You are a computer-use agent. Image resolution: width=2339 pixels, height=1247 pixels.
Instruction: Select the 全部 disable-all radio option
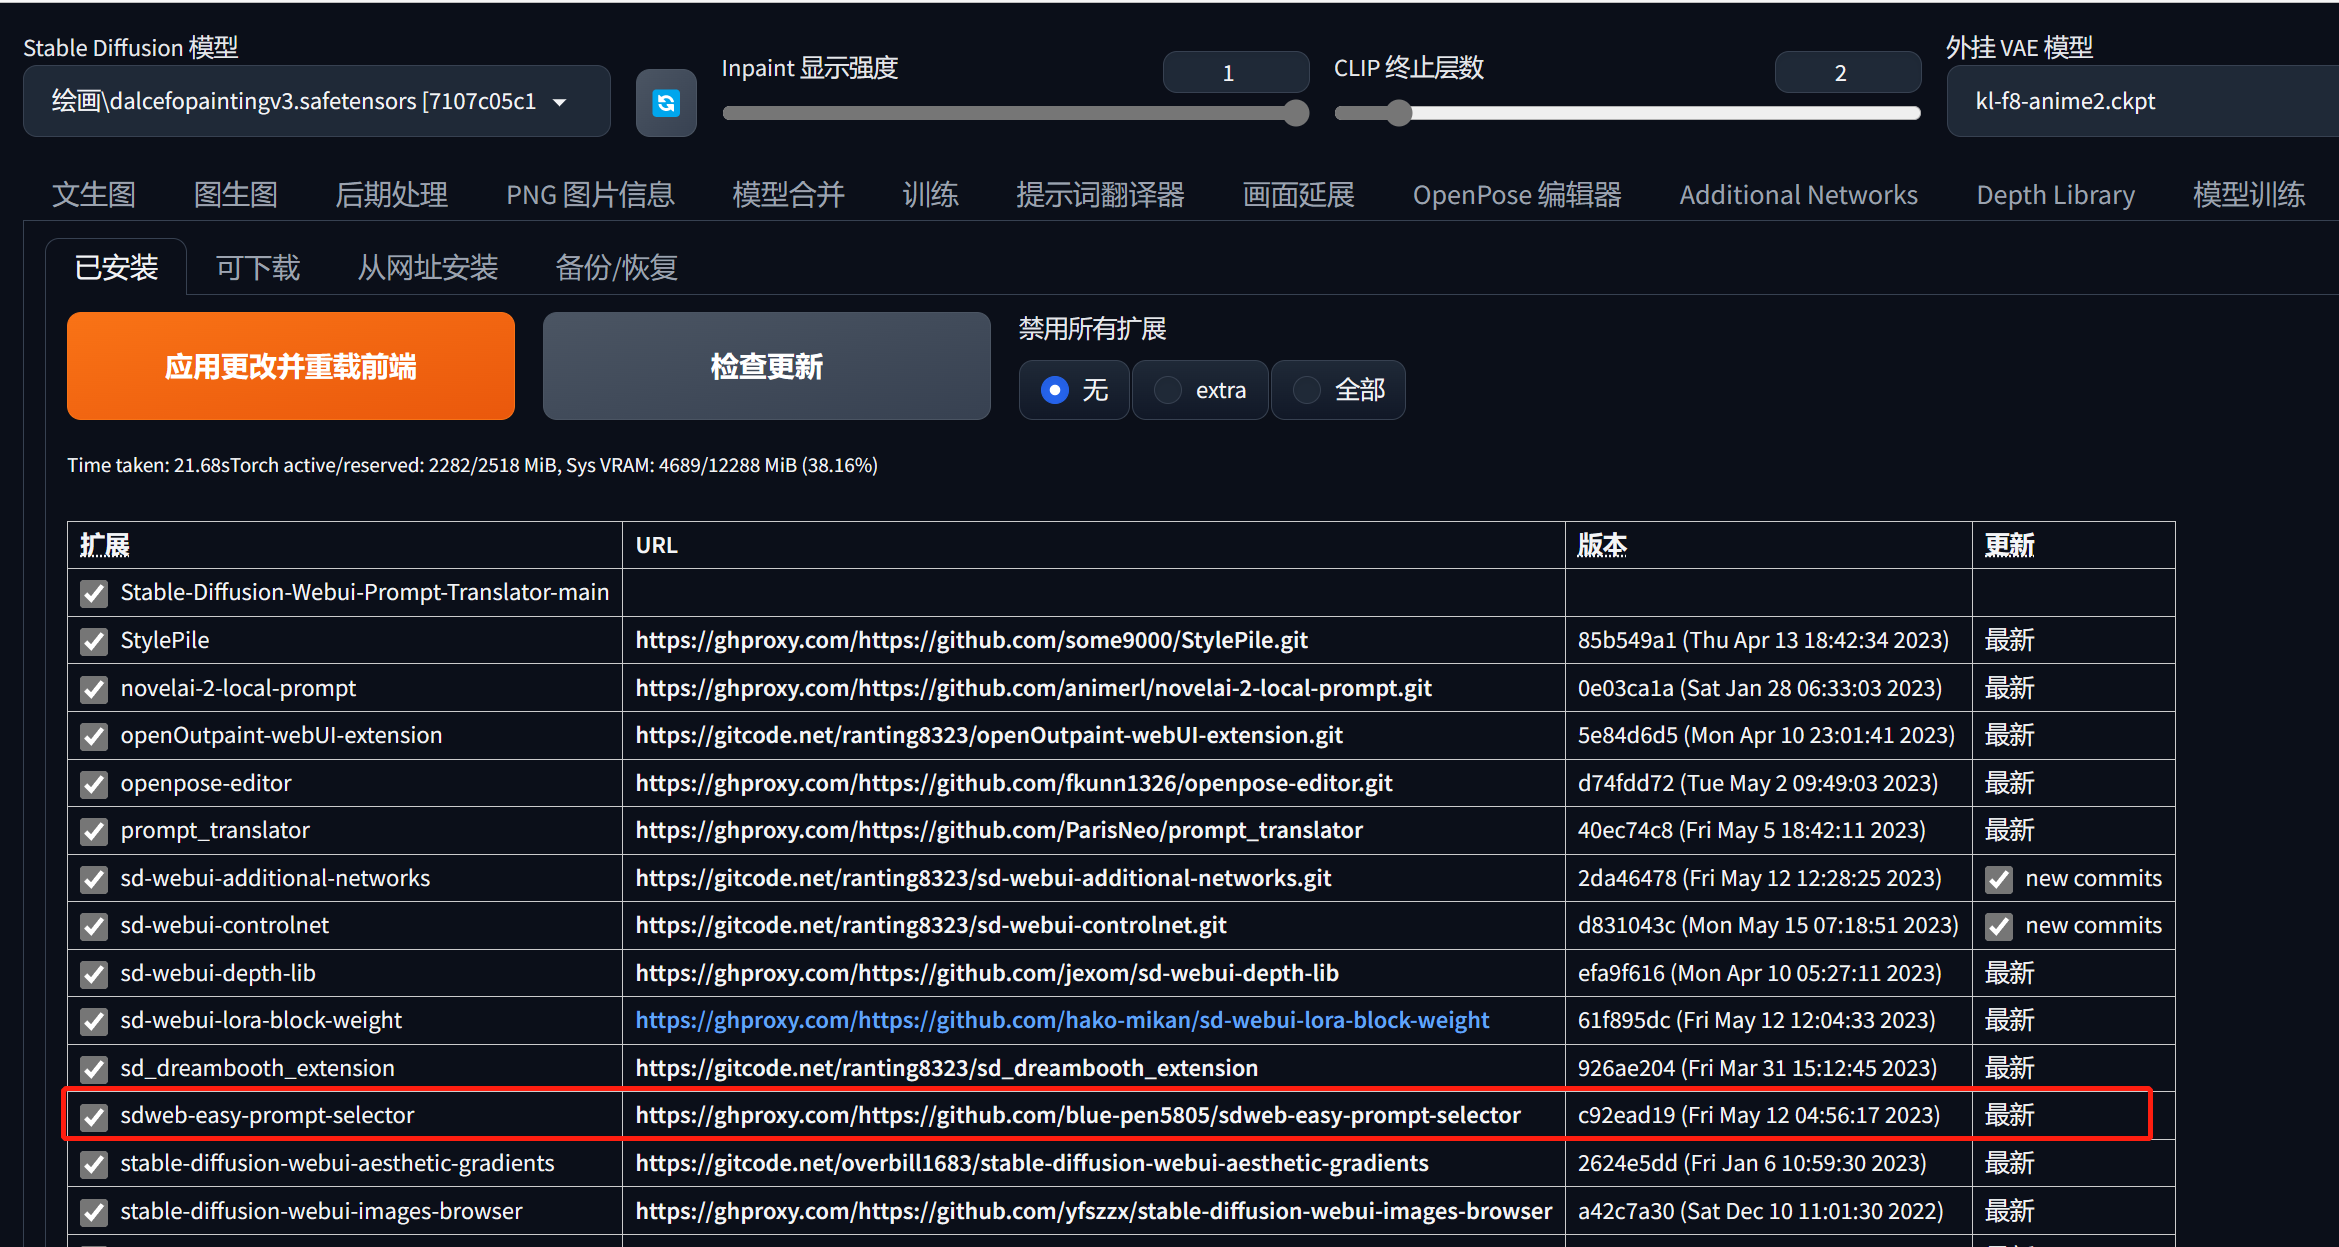coord(1307,390)
